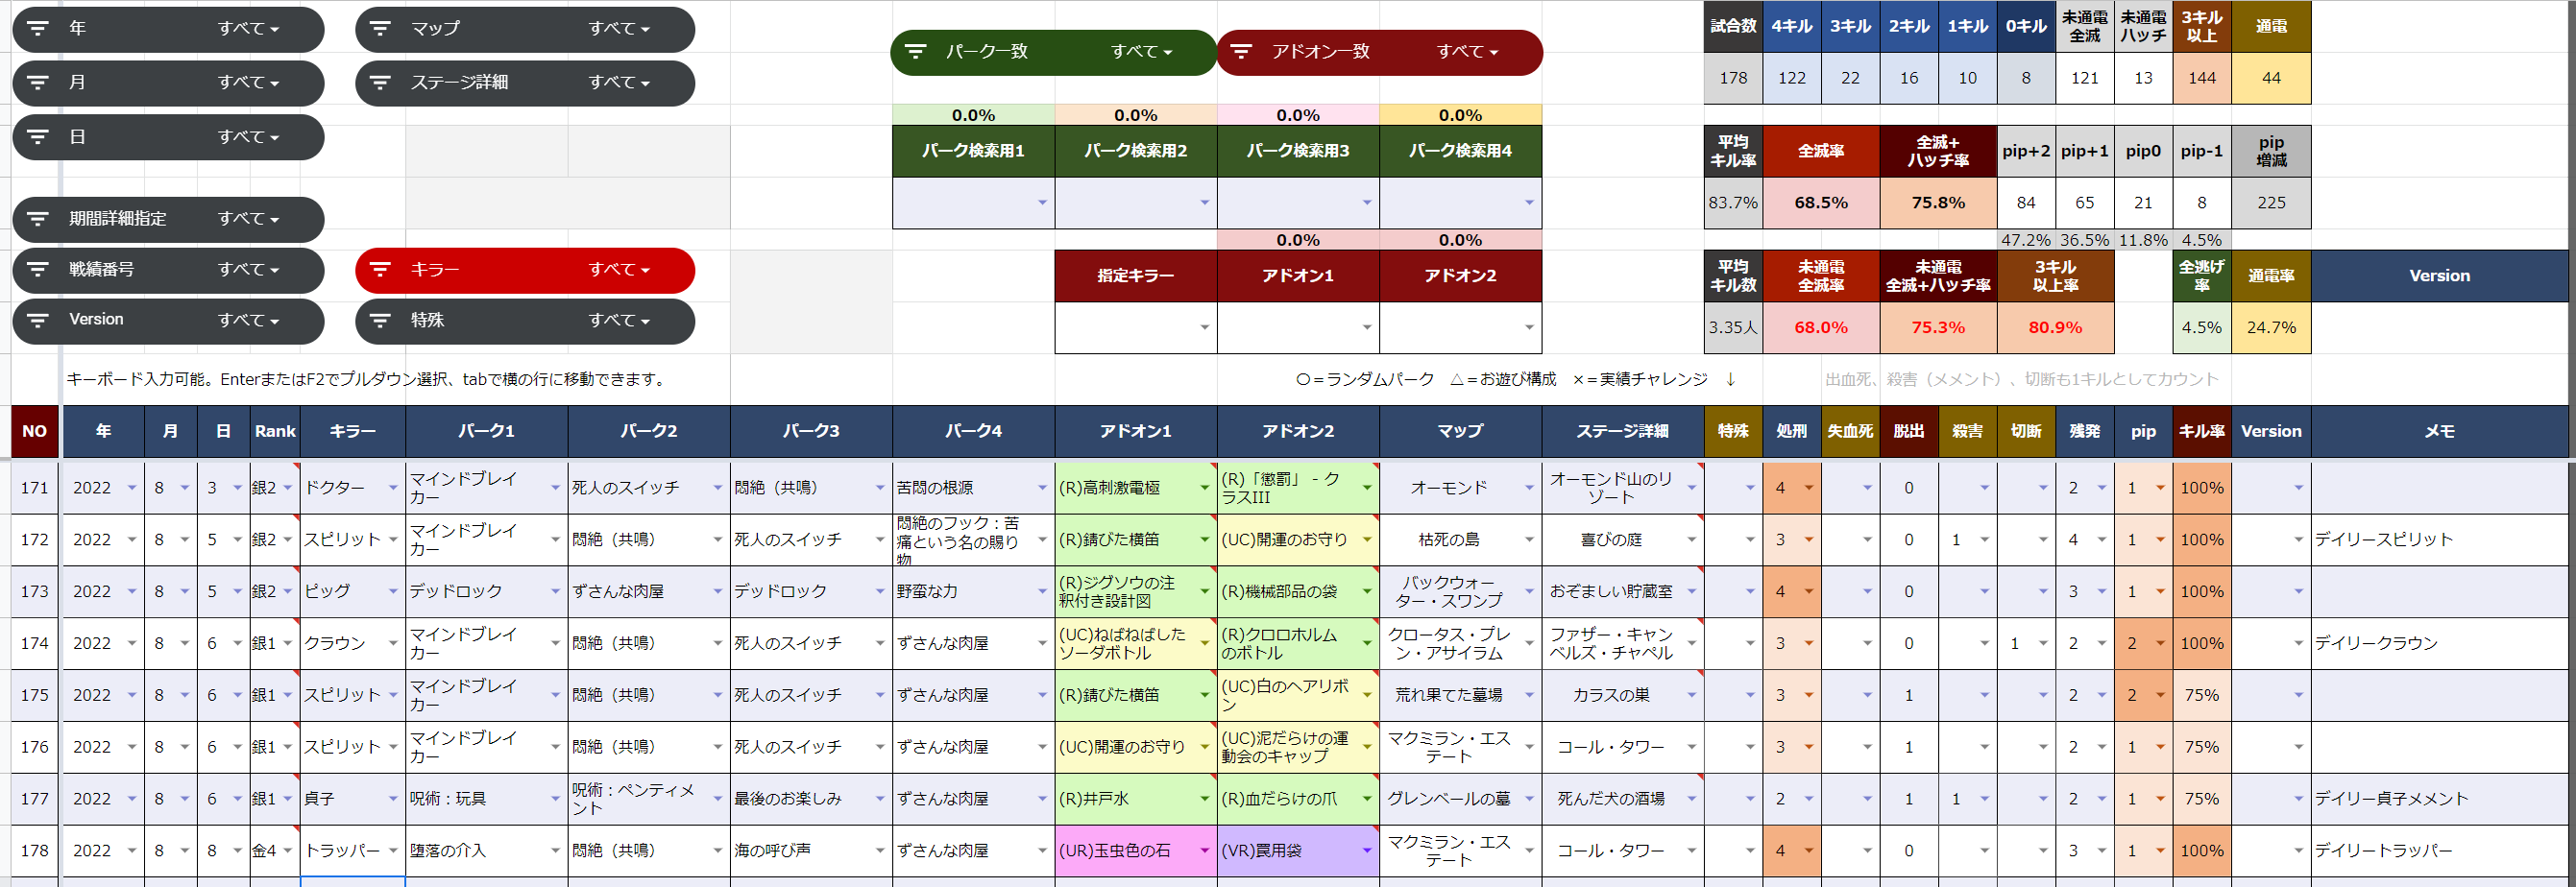This screenshot has height=887, width=2576.
Task: Click the filter icon of the 月 slicer
Action: click(38, 82)
